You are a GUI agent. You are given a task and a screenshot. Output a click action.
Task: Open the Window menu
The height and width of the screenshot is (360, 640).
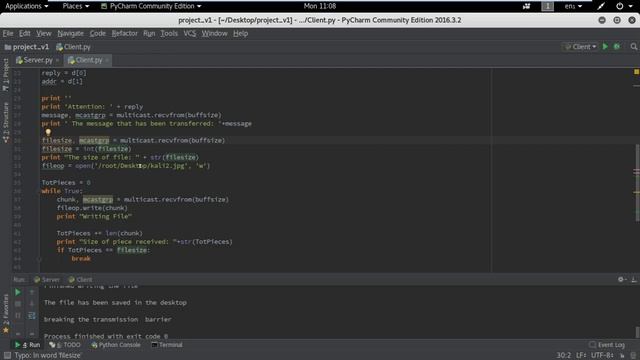pos(214,33)
